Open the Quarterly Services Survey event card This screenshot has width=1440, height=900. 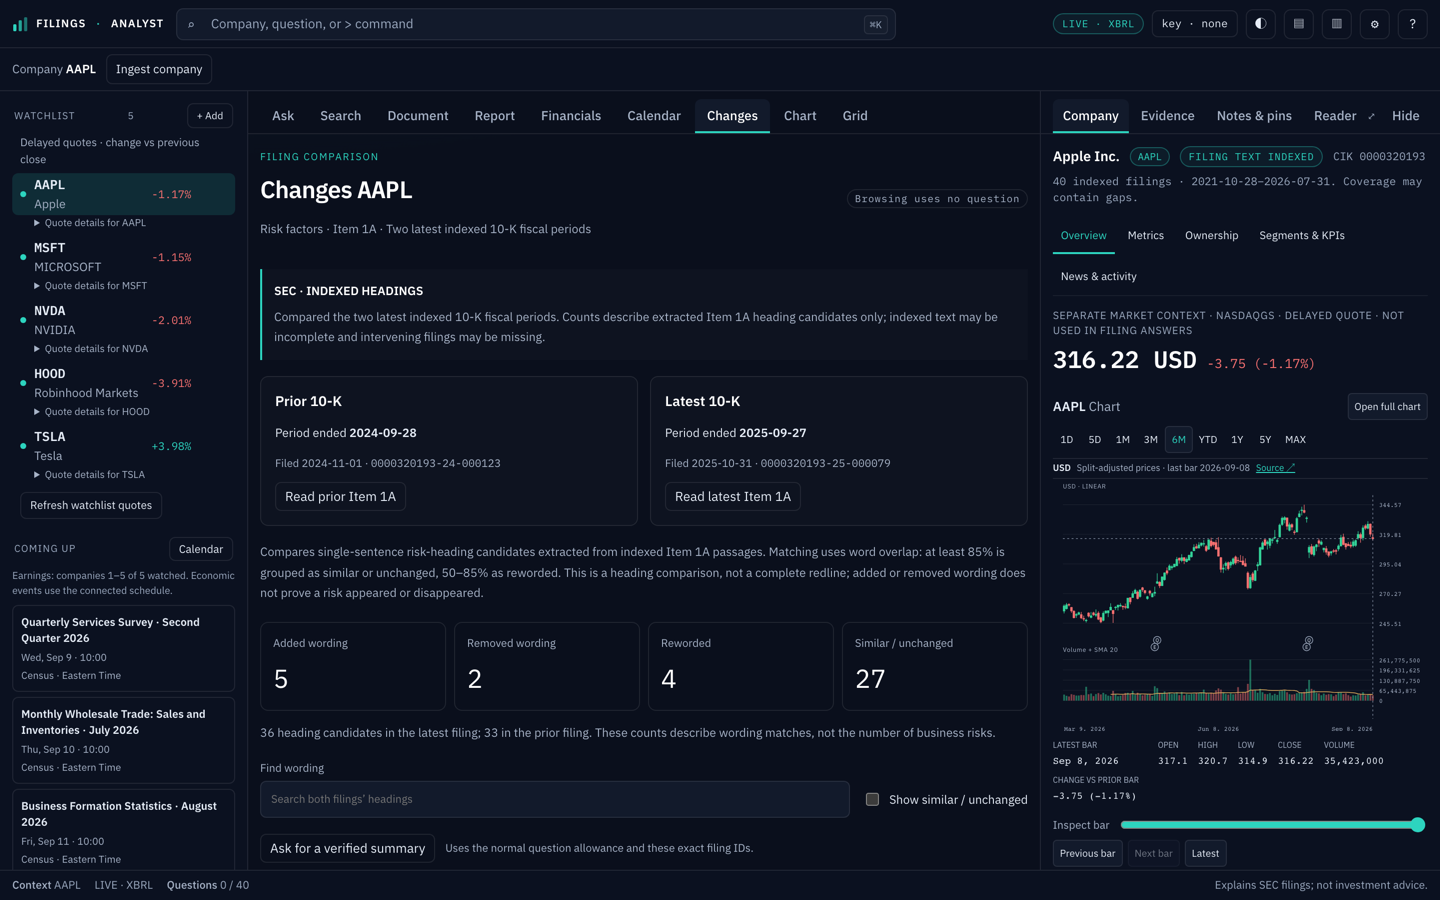click(124, 648)
